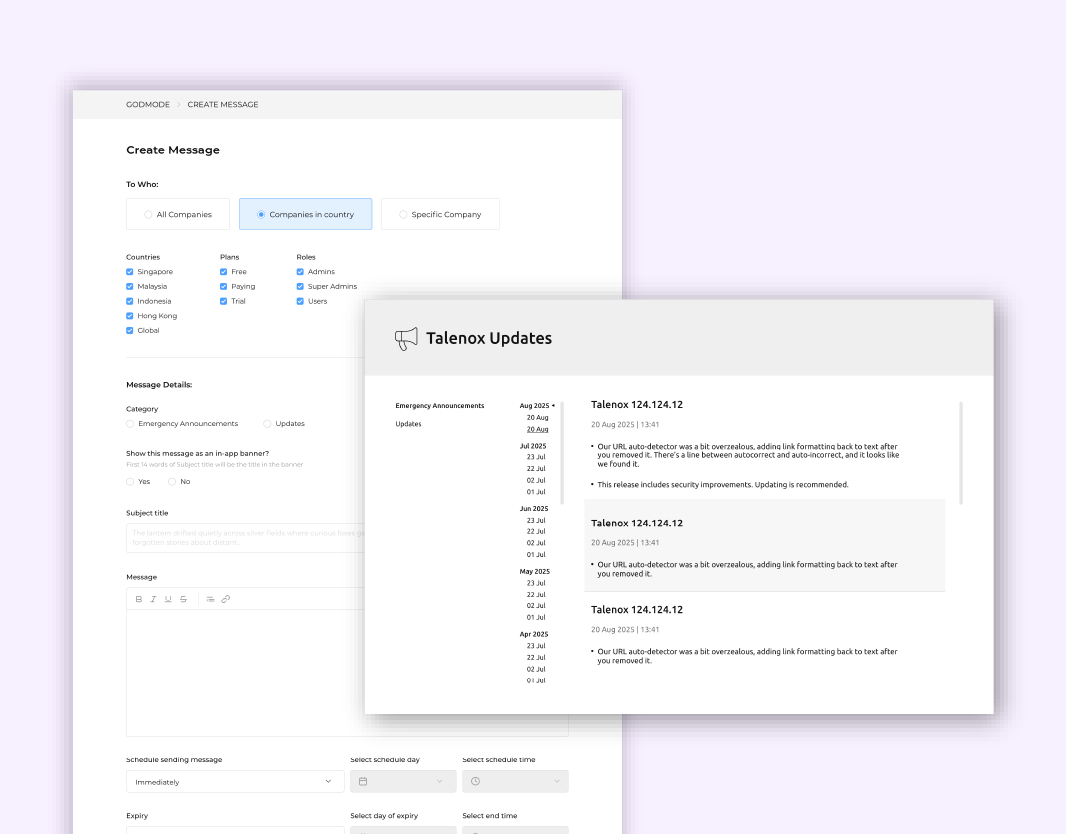Click the clock icon in schedule time field
Screen dimensions: 1066x834
(x=475, y=782)
